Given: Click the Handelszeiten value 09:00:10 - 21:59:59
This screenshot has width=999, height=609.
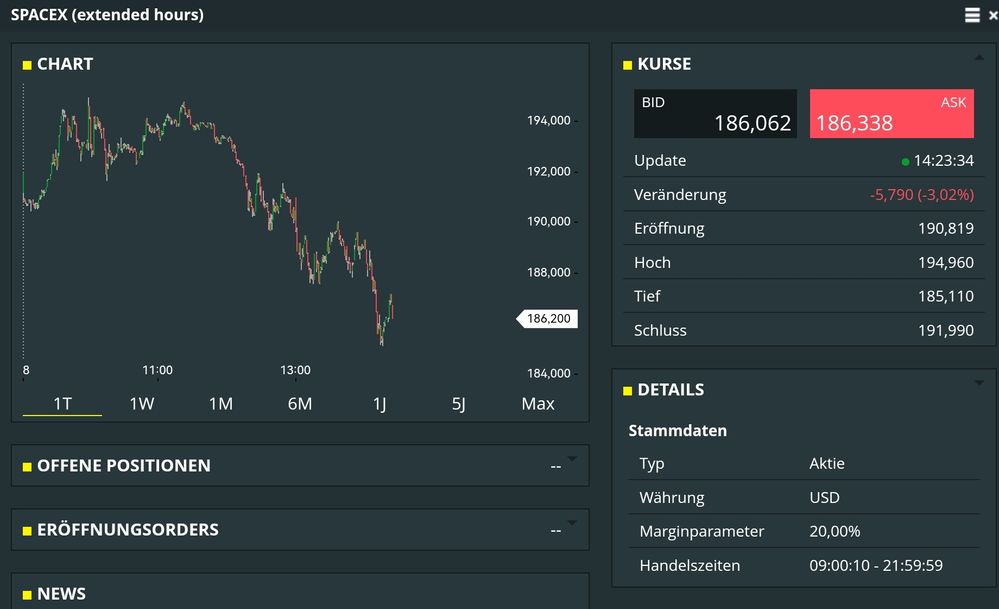Looking at the screenshot, I should pyautogui.click(x=876, y=565).
